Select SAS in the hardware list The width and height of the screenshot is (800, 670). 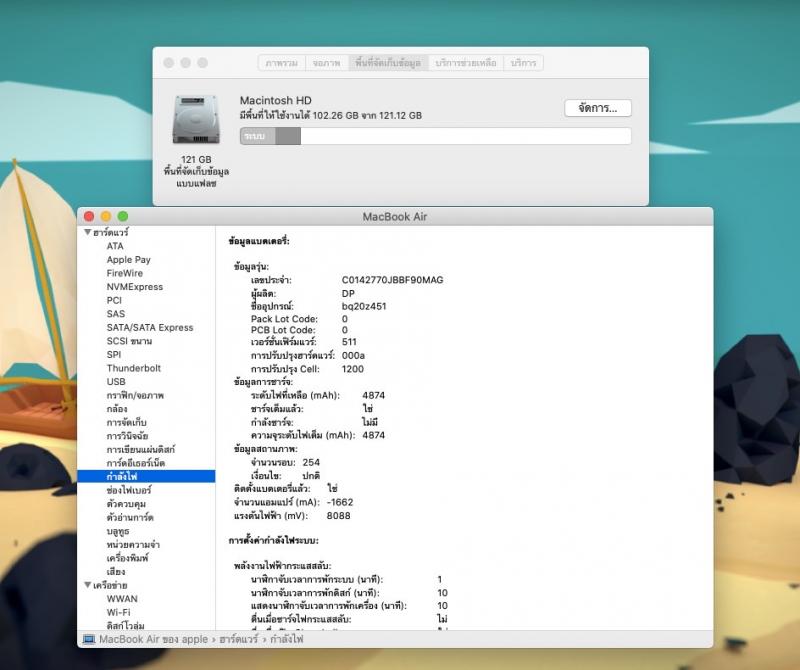(116, 314)
